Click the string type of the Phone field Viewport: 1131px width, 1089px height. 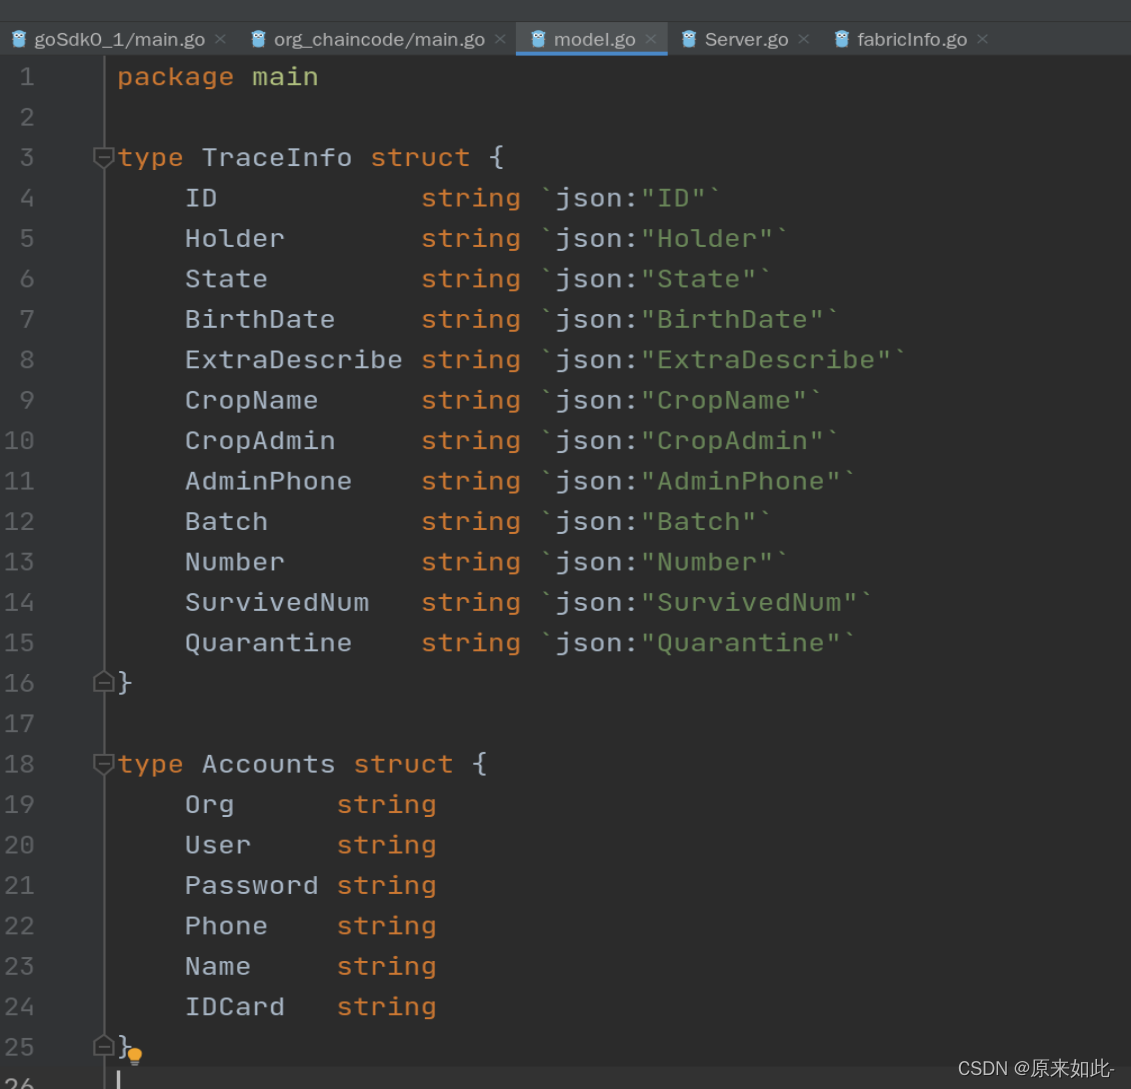pos(387,926)
